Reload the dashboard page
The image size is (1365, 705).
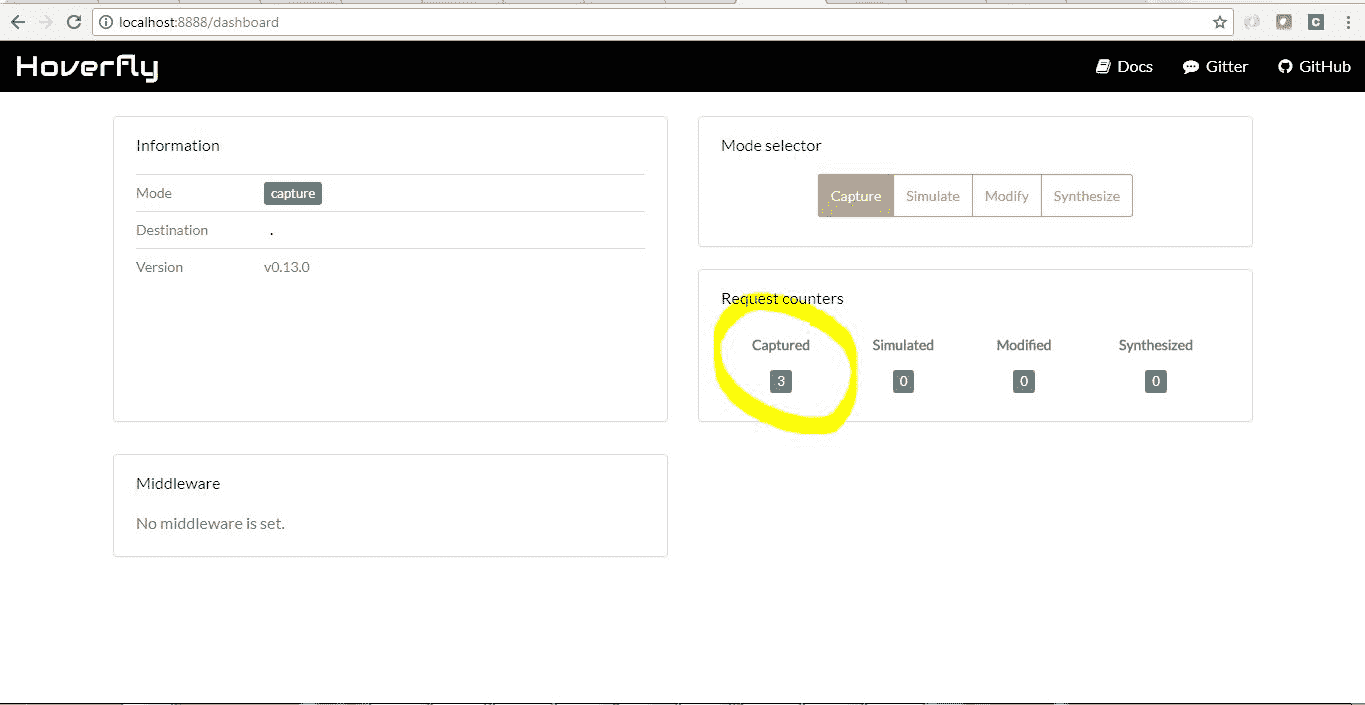coord(74,22)
